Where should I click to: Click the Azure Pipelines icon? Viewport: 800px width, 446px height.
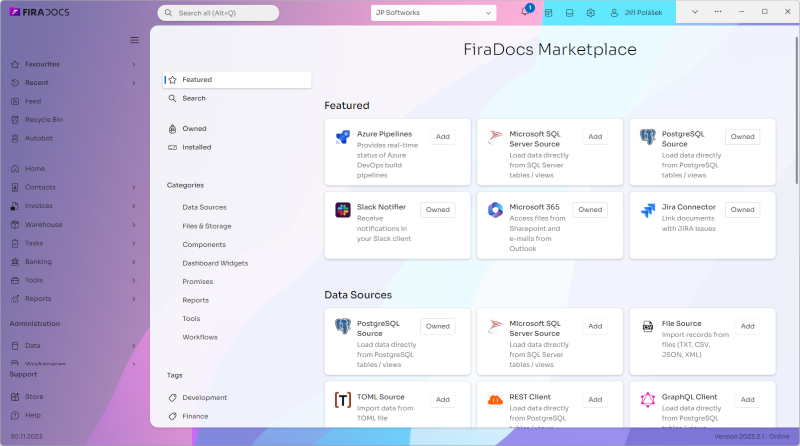(343, 137)
